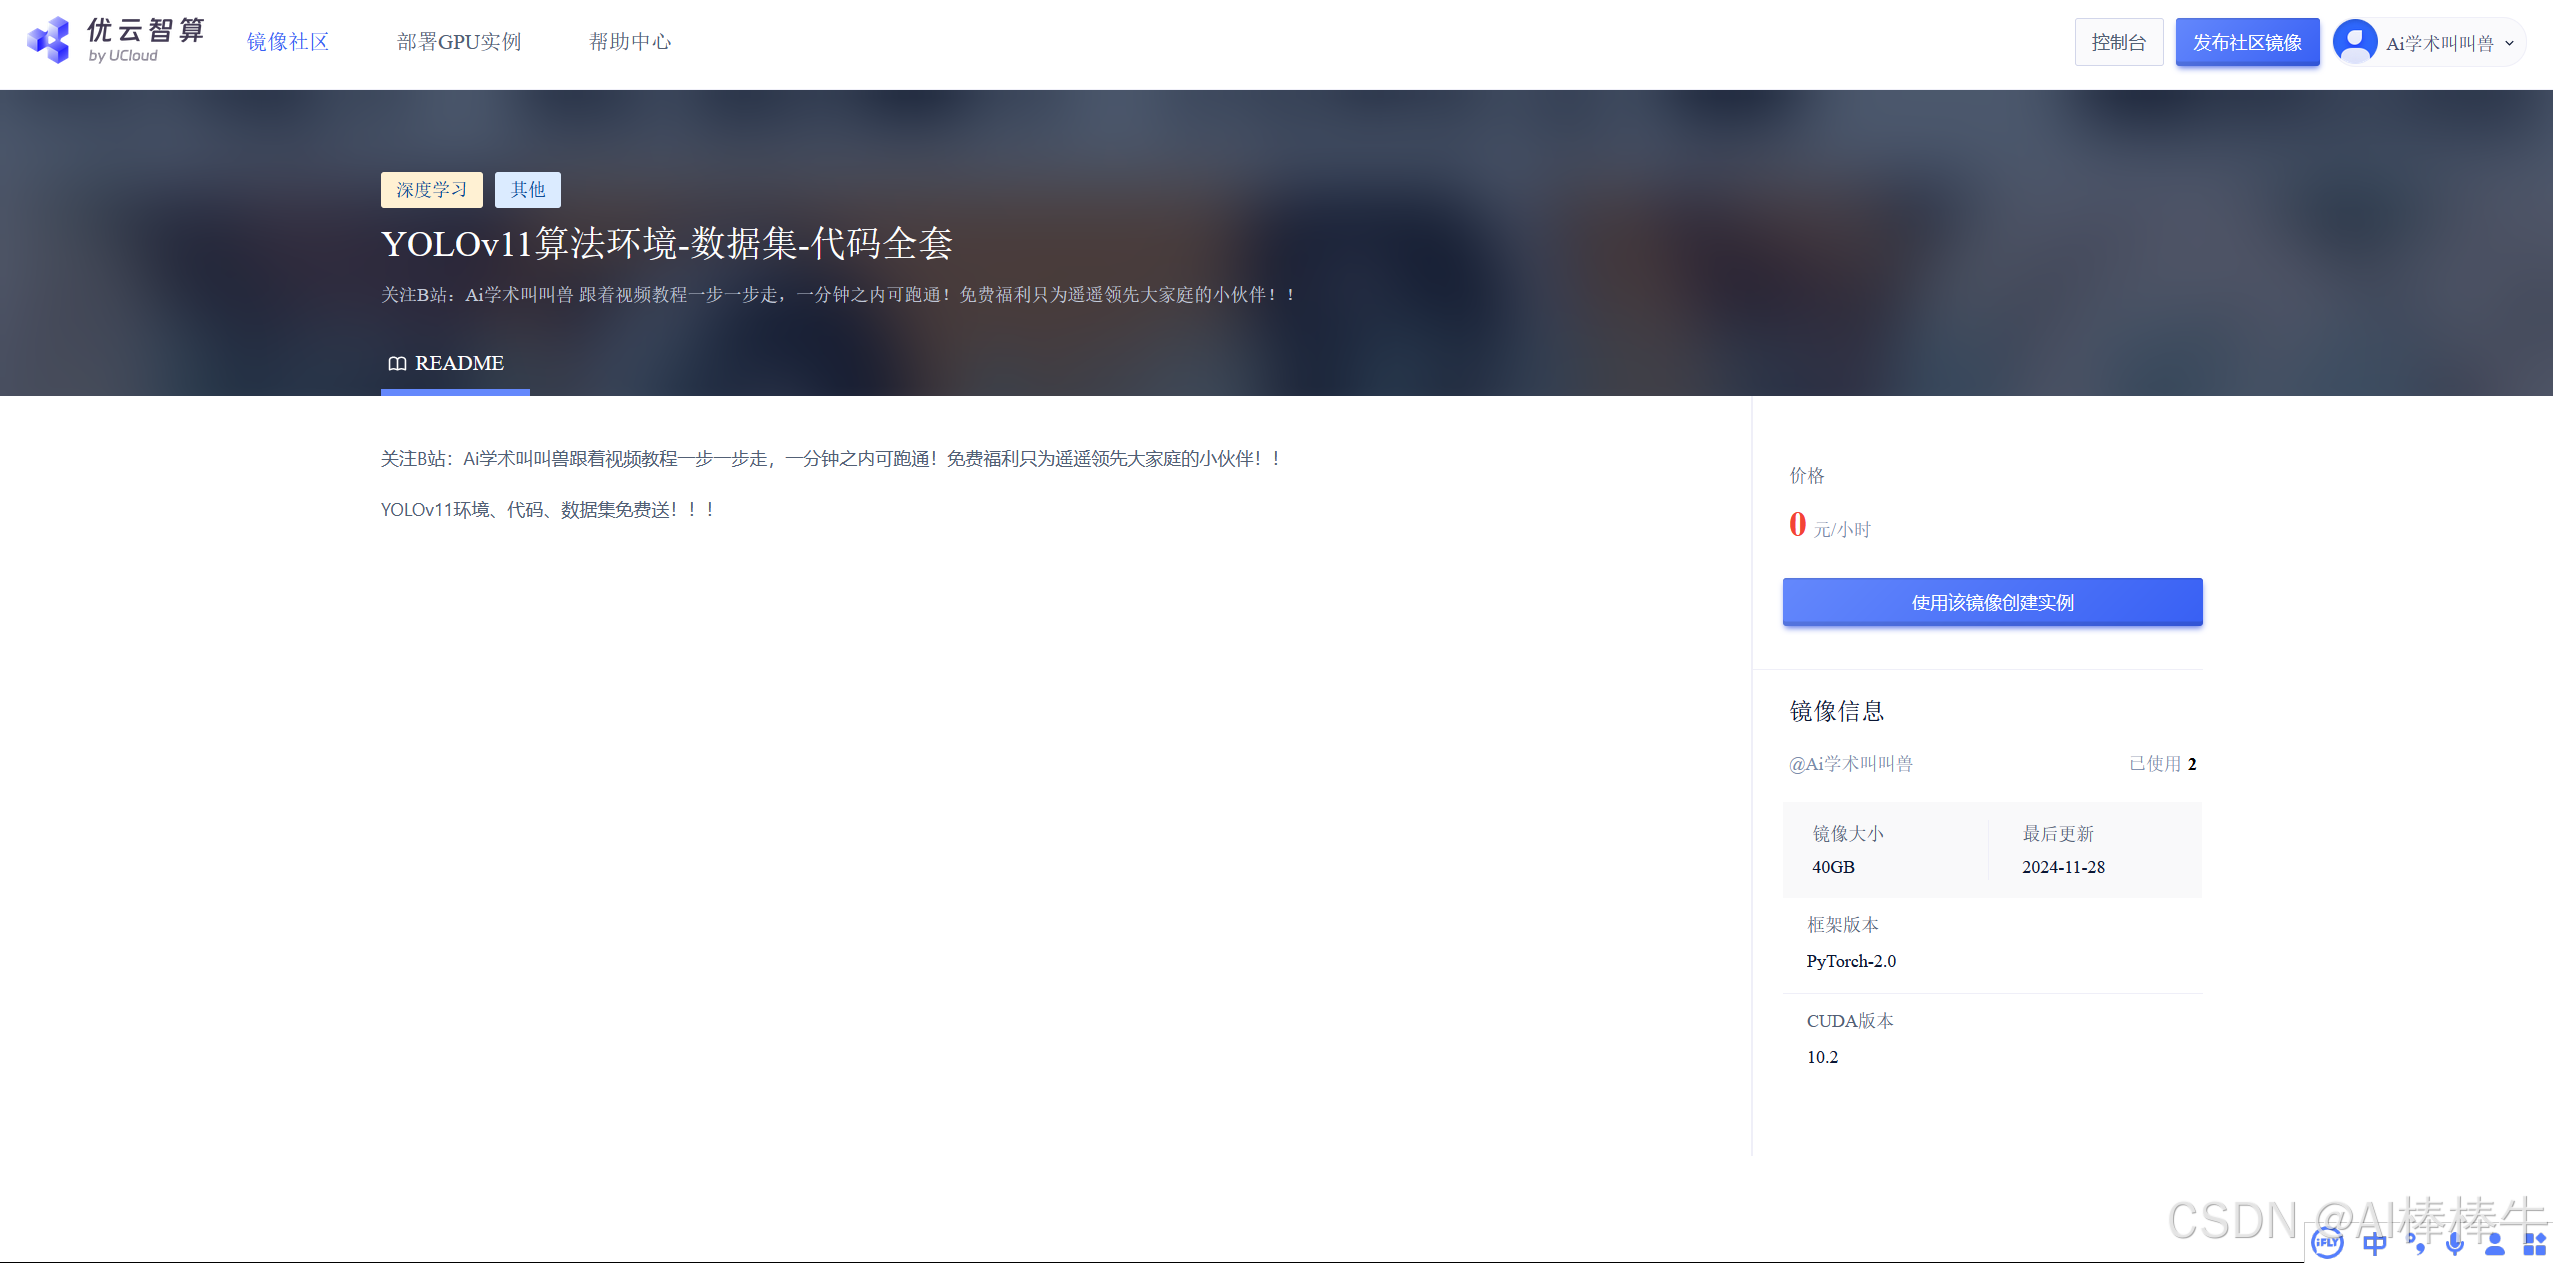
Task: Click the iFLY microphone voice input icon
Action: pos(2454,1244)
